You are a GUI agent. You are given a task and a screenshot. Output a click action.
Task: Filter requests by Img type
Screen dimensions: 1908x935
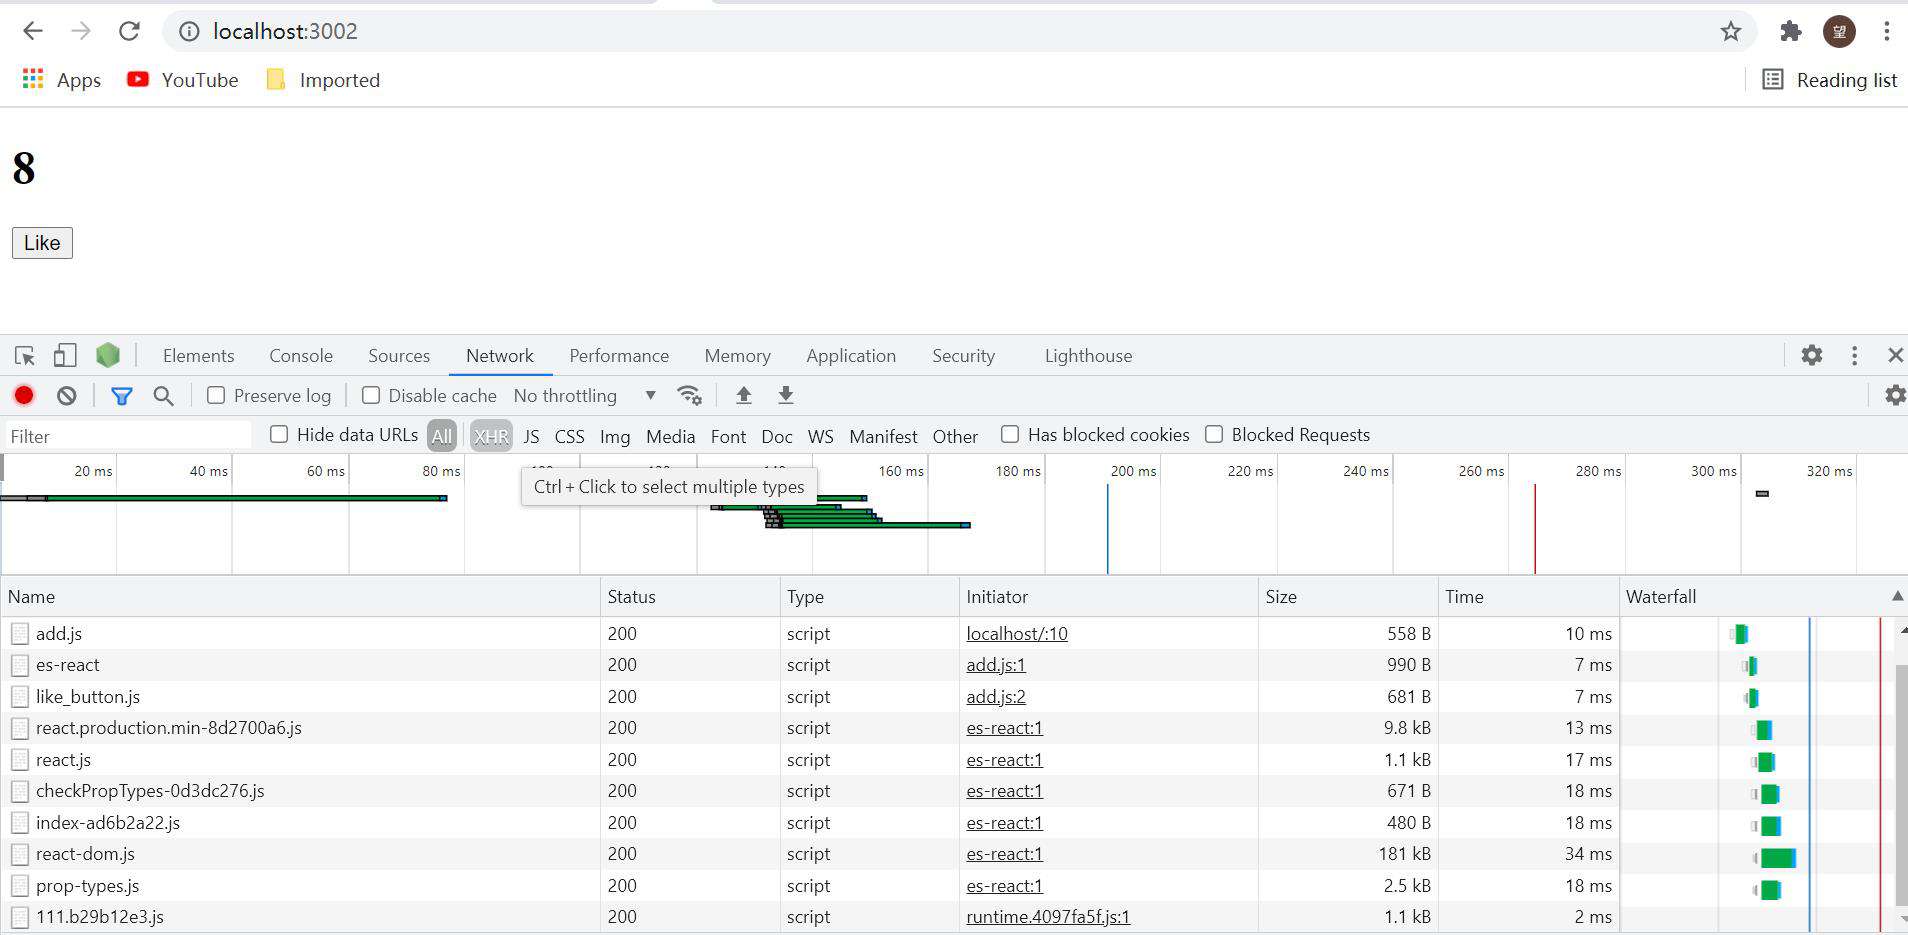(x=615, y=436)
